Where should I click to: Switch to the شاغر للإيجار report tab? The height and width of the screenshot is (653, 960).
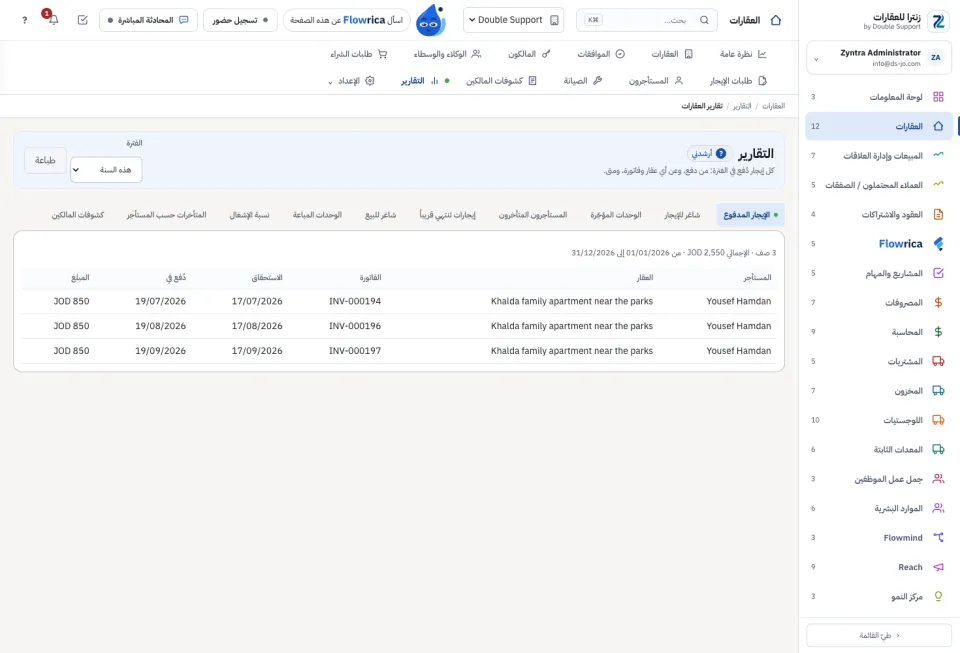click(682, 215)
